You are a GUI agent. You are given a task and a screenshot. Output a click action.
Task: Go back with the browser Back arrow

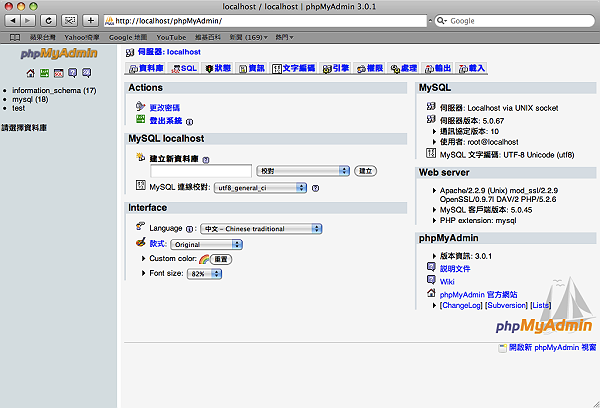pos(13,20)
